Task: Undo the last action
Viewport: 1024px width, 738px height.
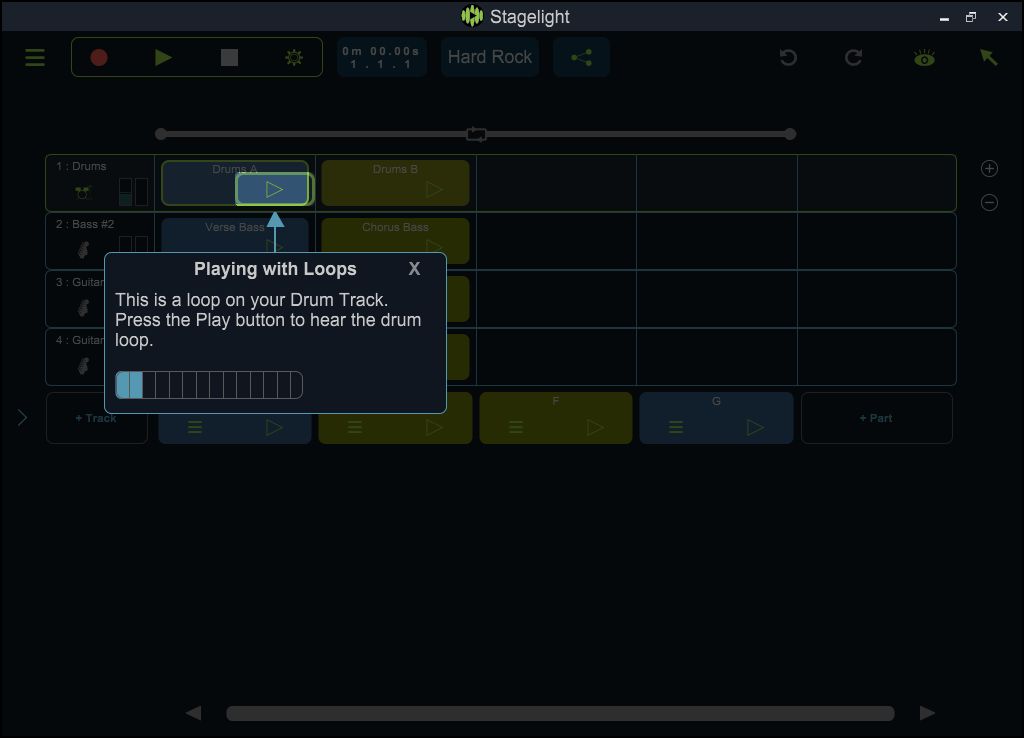Action: [788, 57]
